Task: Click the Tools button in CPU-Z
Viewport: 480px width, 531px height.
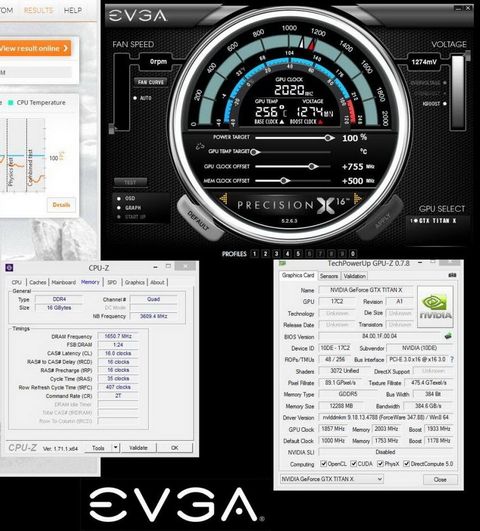Action: [x=98, y=448]
